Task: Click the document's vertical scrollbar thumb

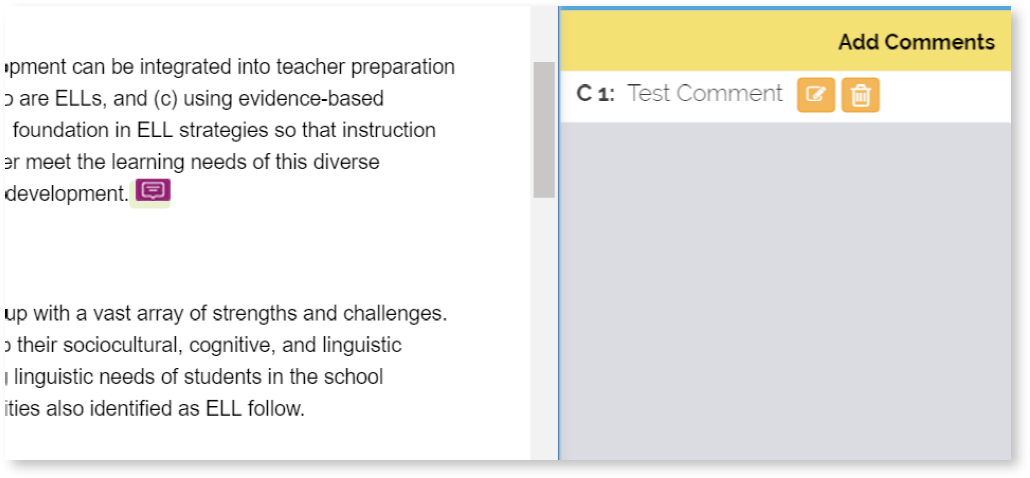Action: [x=544, y=130]
